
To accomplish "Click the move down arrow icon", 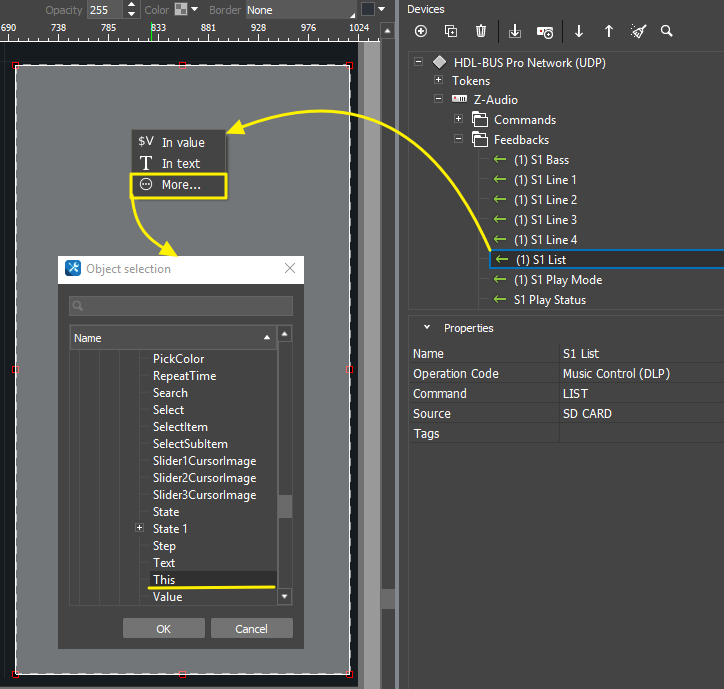I will 578,31.
